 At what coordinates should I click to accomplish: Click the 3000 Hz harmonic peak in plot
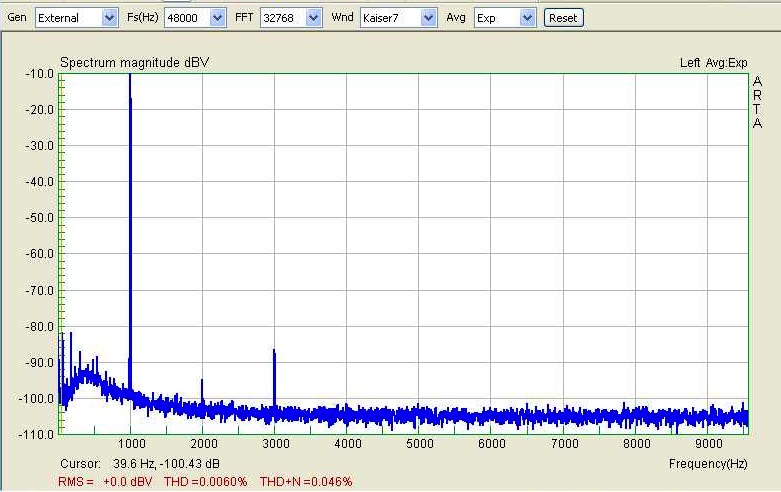click(274, 378)
